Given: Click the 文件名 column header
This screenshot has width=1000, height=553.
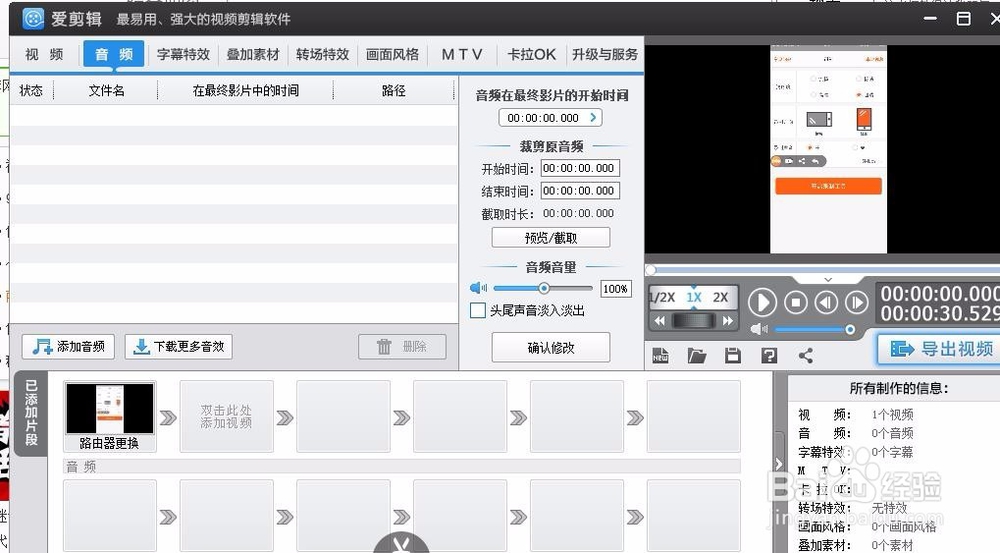Looking at the screenshot, I should pyautogui.click(x=106, y=91).
